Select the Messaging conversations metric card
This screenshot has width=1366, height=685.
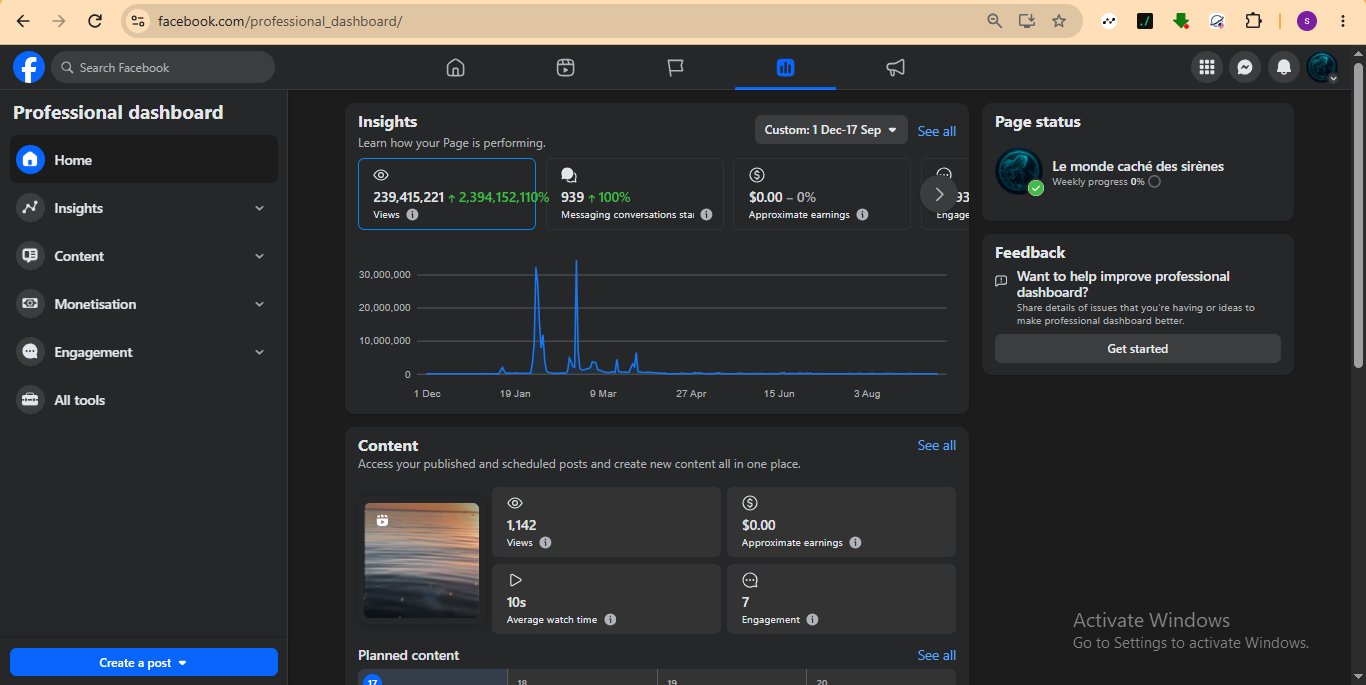[635, 194]
